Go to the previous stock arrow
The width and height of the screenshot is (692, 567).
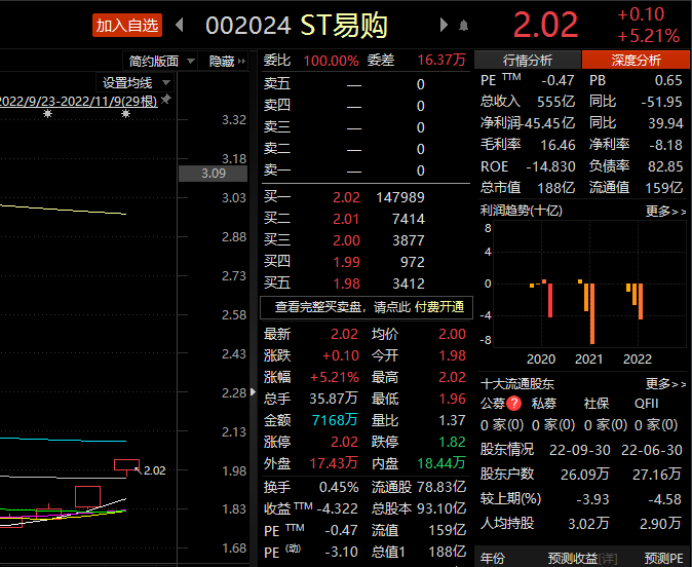click(180, 25)
